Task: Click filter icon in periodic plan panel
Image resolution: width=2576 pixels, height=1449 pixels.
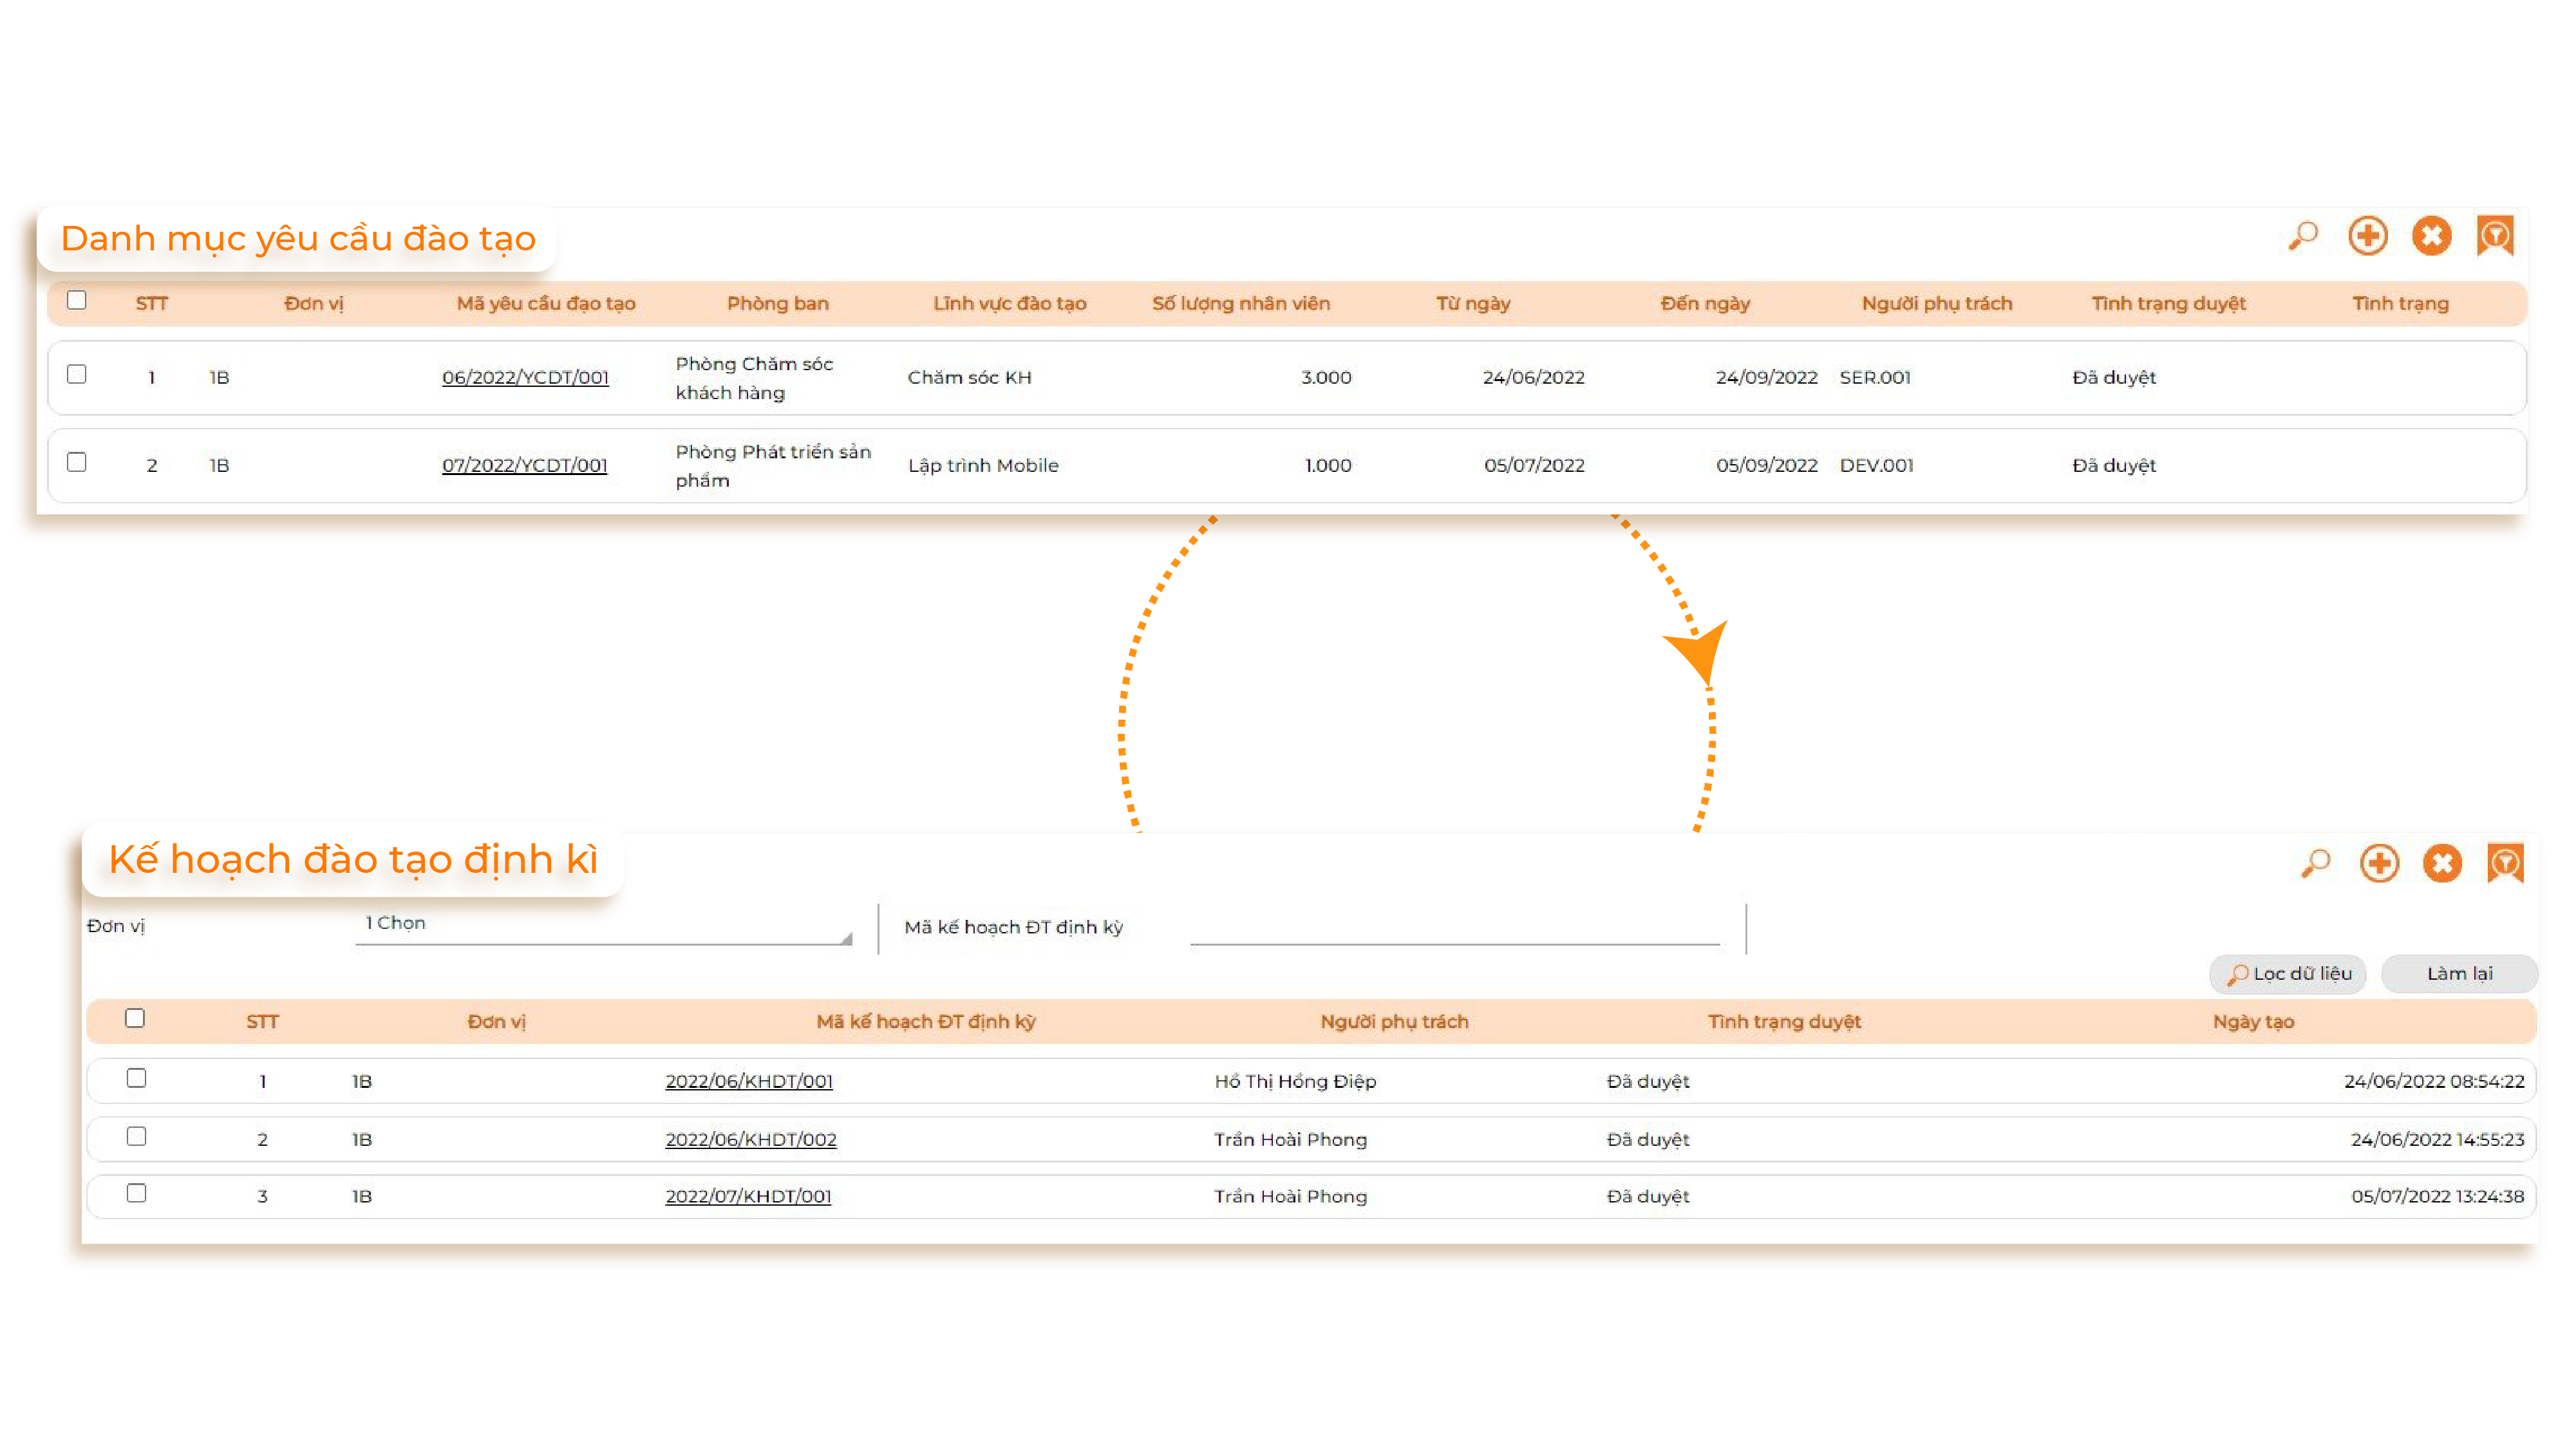Action: click(2505, 863)
